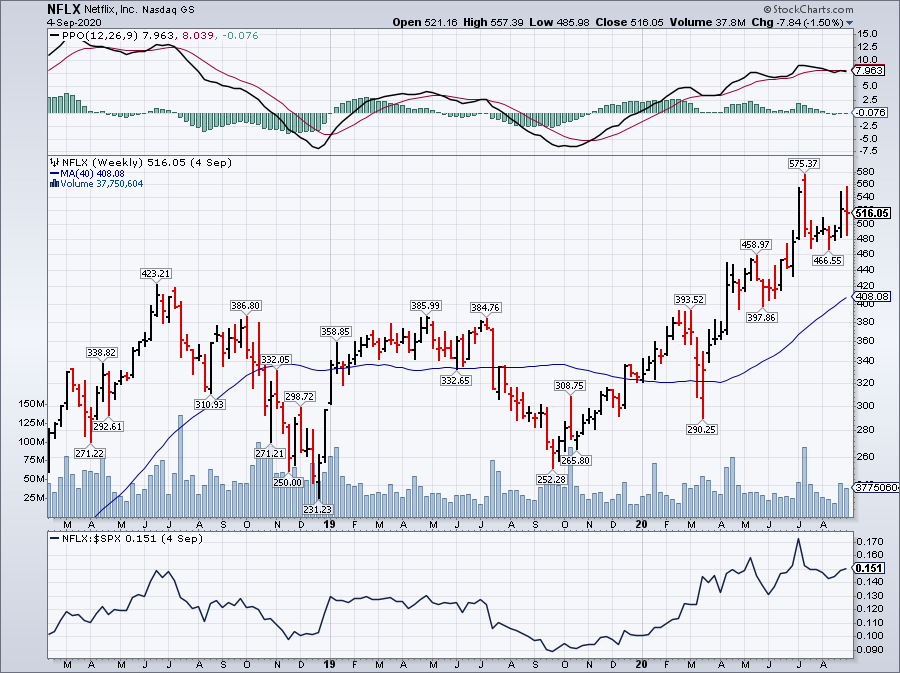Screen dimensions: 900x673
Task: Click the Chg -7.84 (-1.50%) value
Action: 797,22
